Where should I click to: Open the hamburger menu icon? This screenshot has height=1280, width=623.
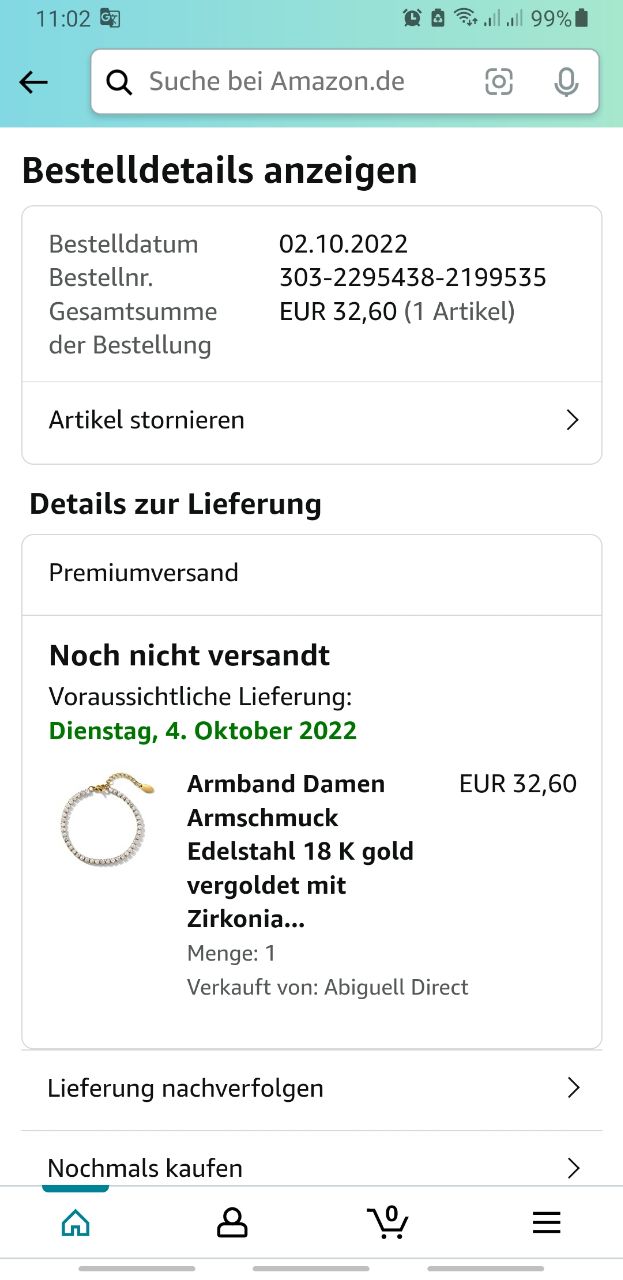click(x=546, y=1222)
